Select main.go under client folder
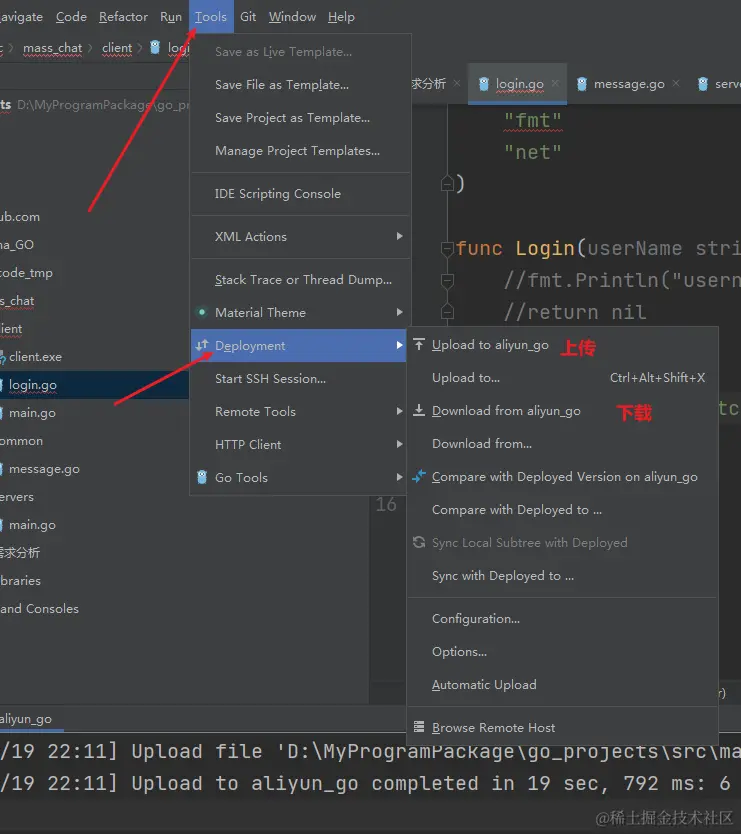 [32, 413]
